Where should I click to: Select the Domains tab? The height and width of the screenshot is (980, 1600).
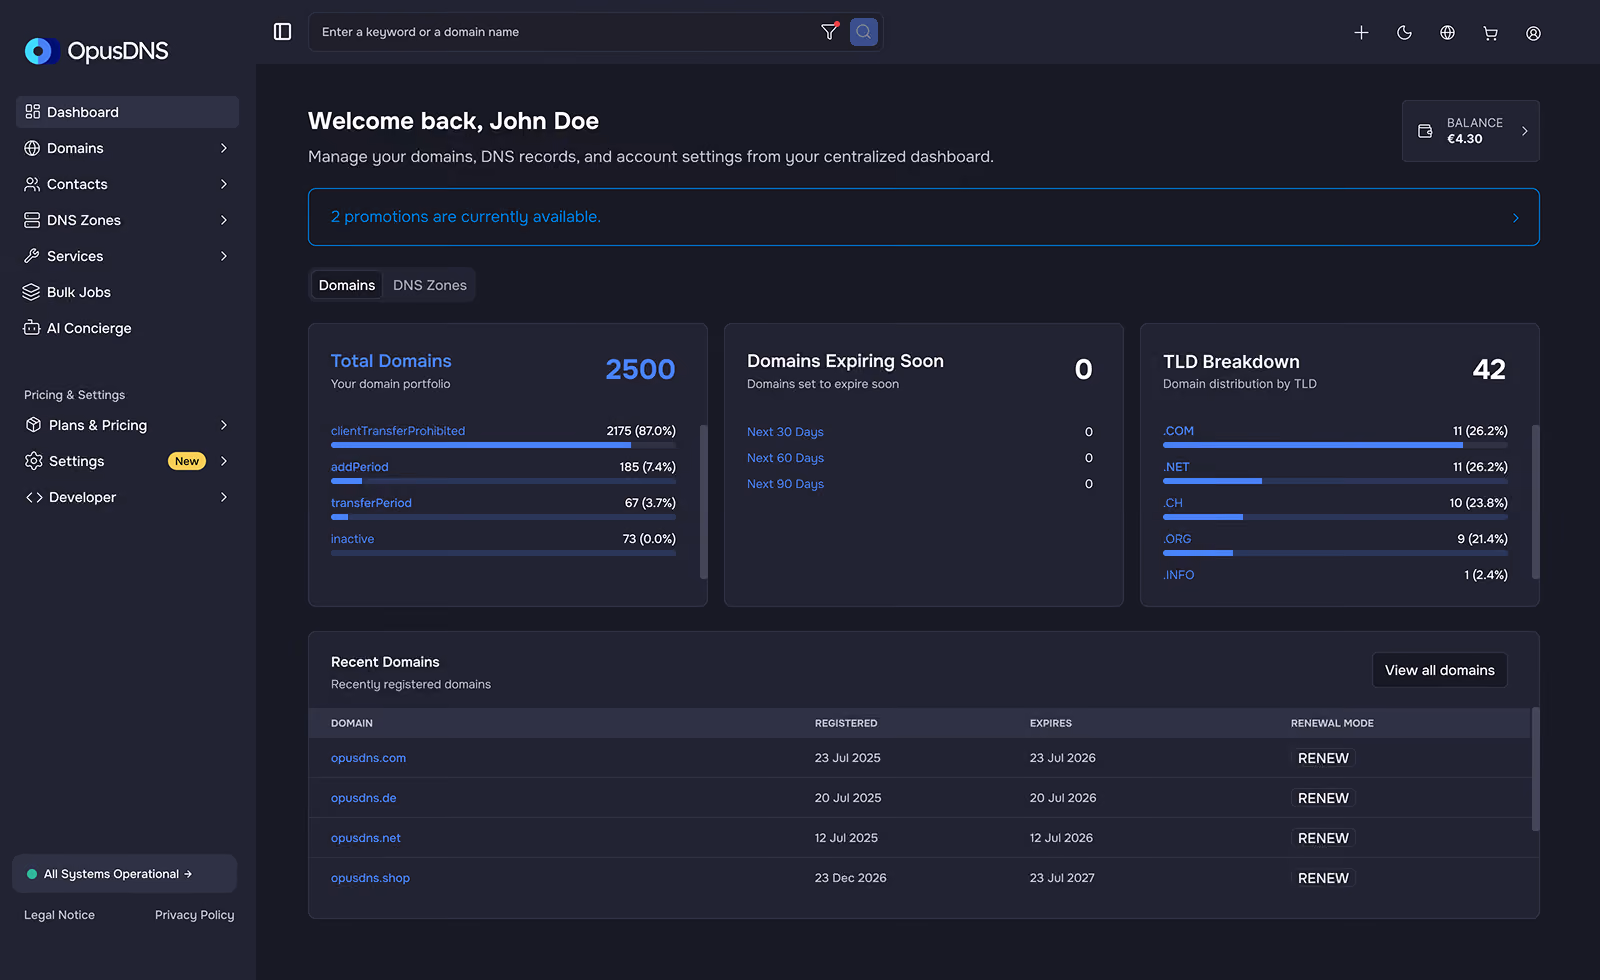coord(347,285)
